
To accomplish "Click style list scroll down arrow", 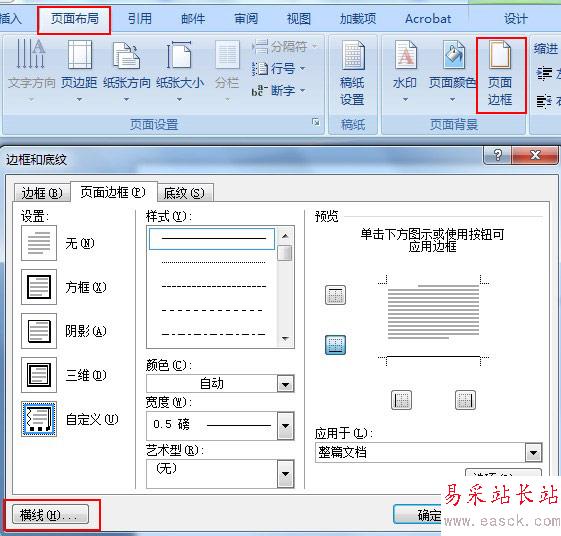I will coord(285,338).
